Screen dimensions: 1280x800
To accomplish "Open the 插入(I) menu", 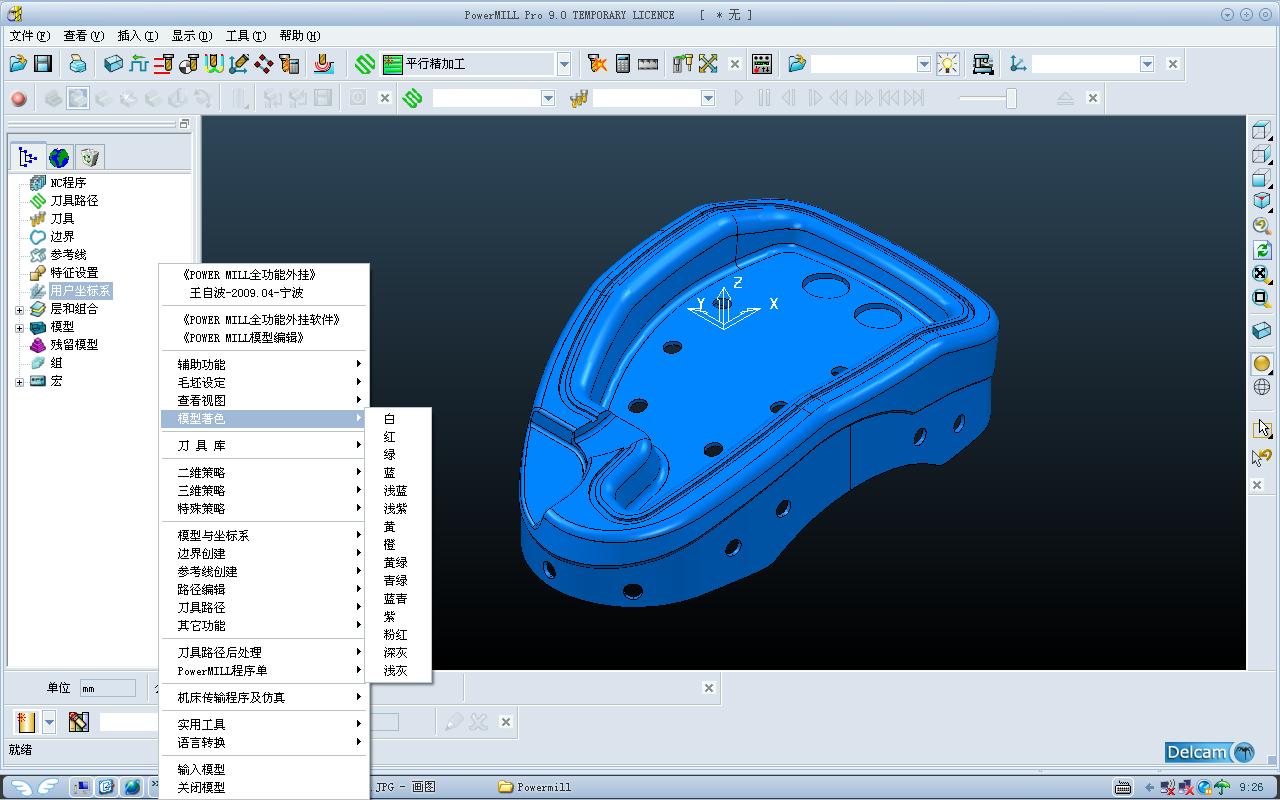I will [137, 36].
